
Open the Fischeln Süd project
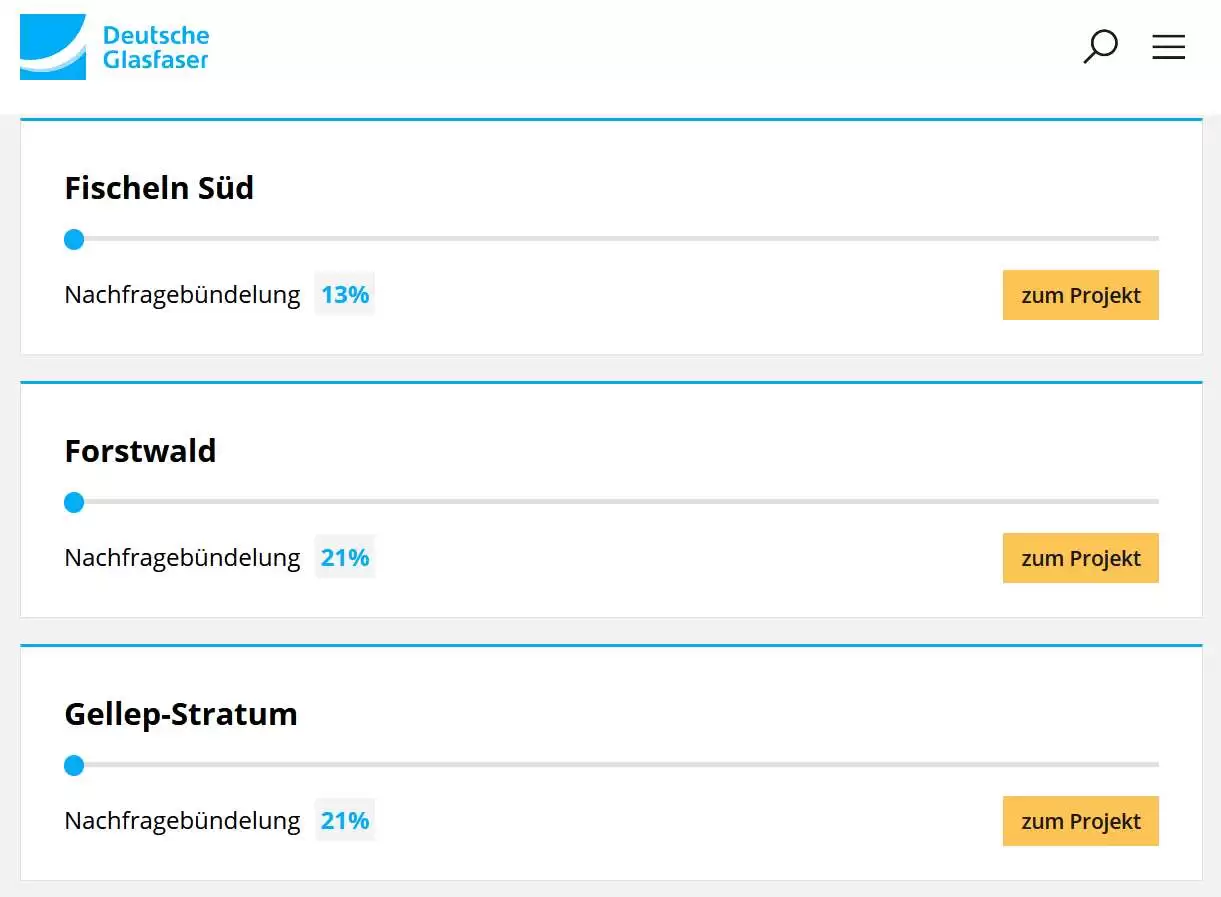click(1080, 295)
